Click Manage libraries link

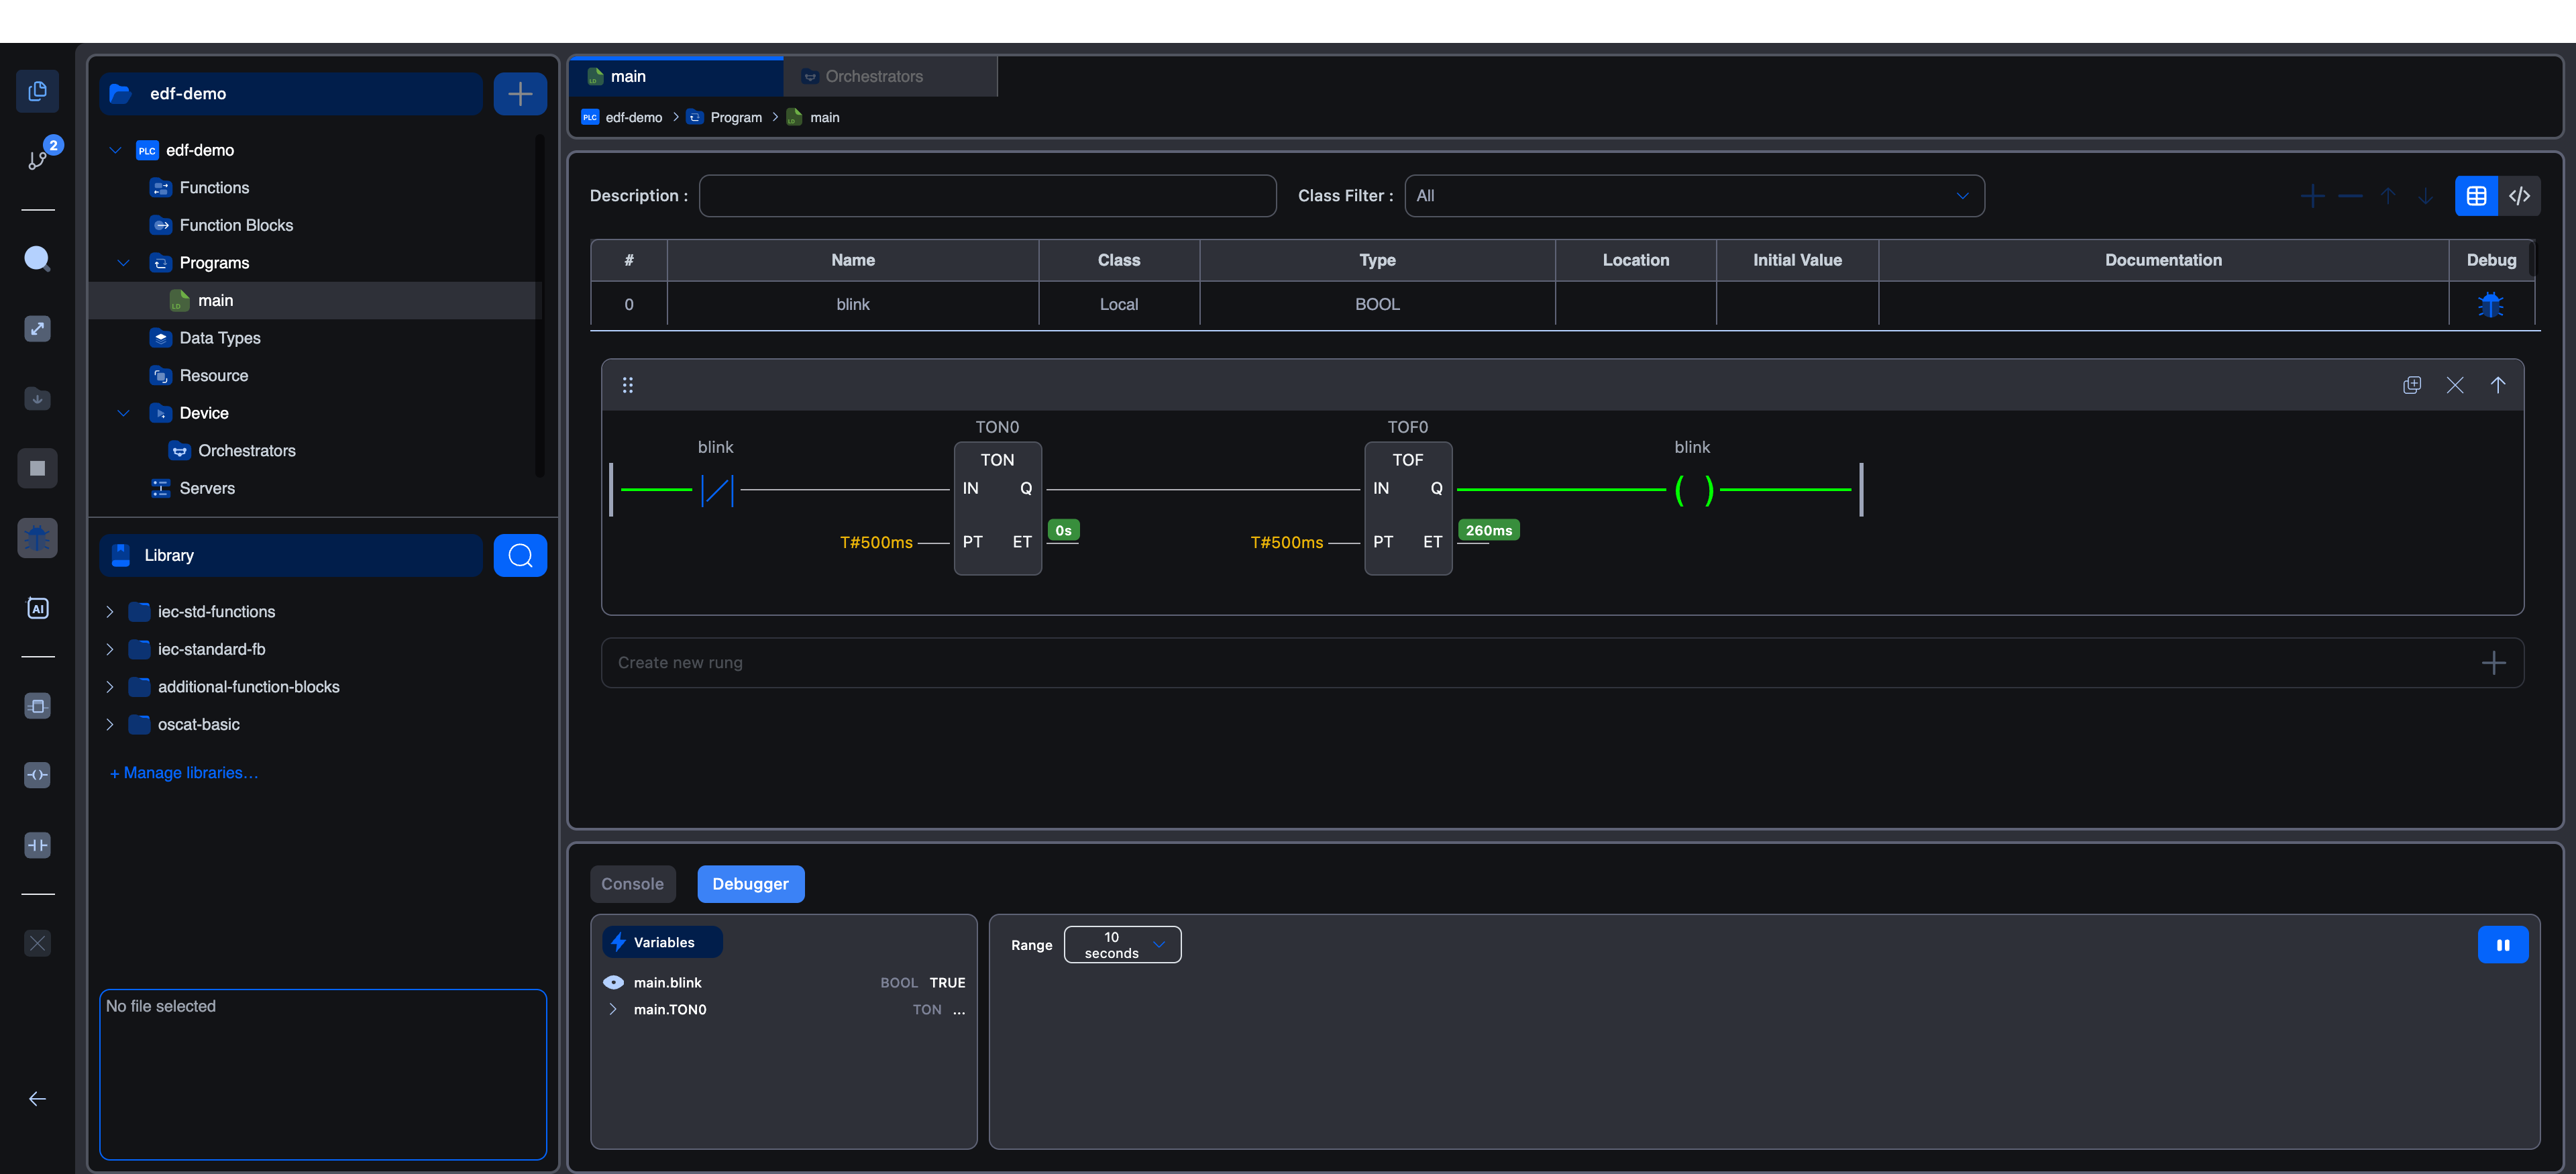point(184,773)
